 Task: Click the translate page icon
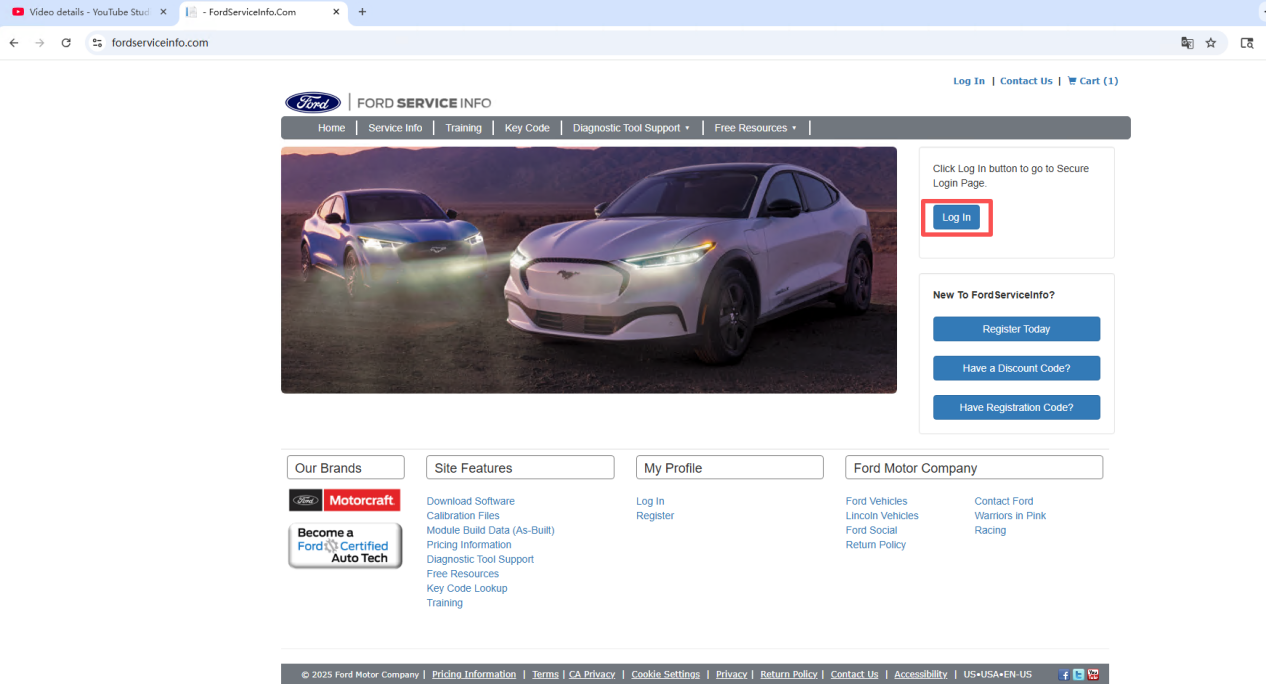(x=1187, y=43)
